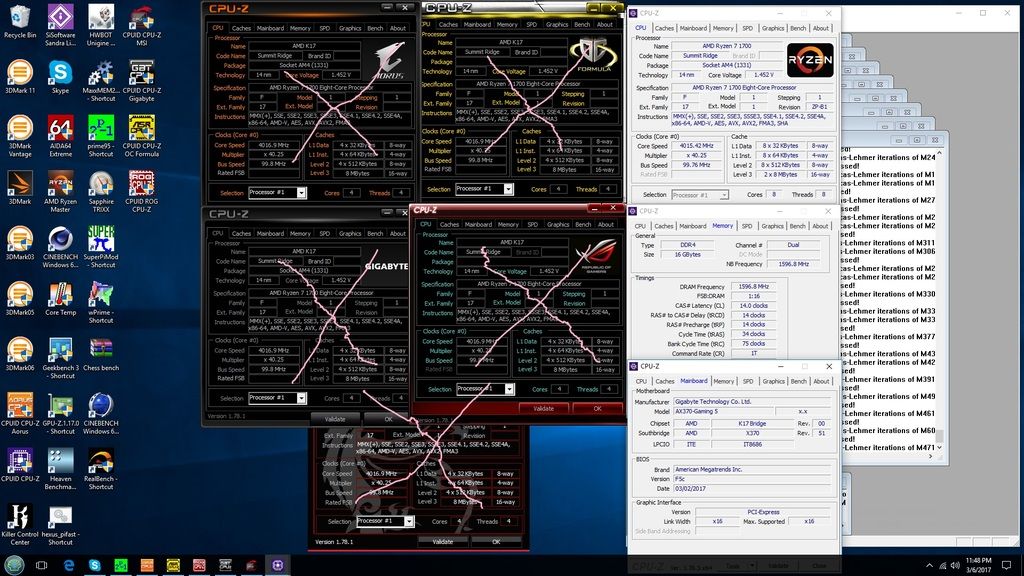Click Validate in partially hidden bottom CPU-Z

pos(443,542)
